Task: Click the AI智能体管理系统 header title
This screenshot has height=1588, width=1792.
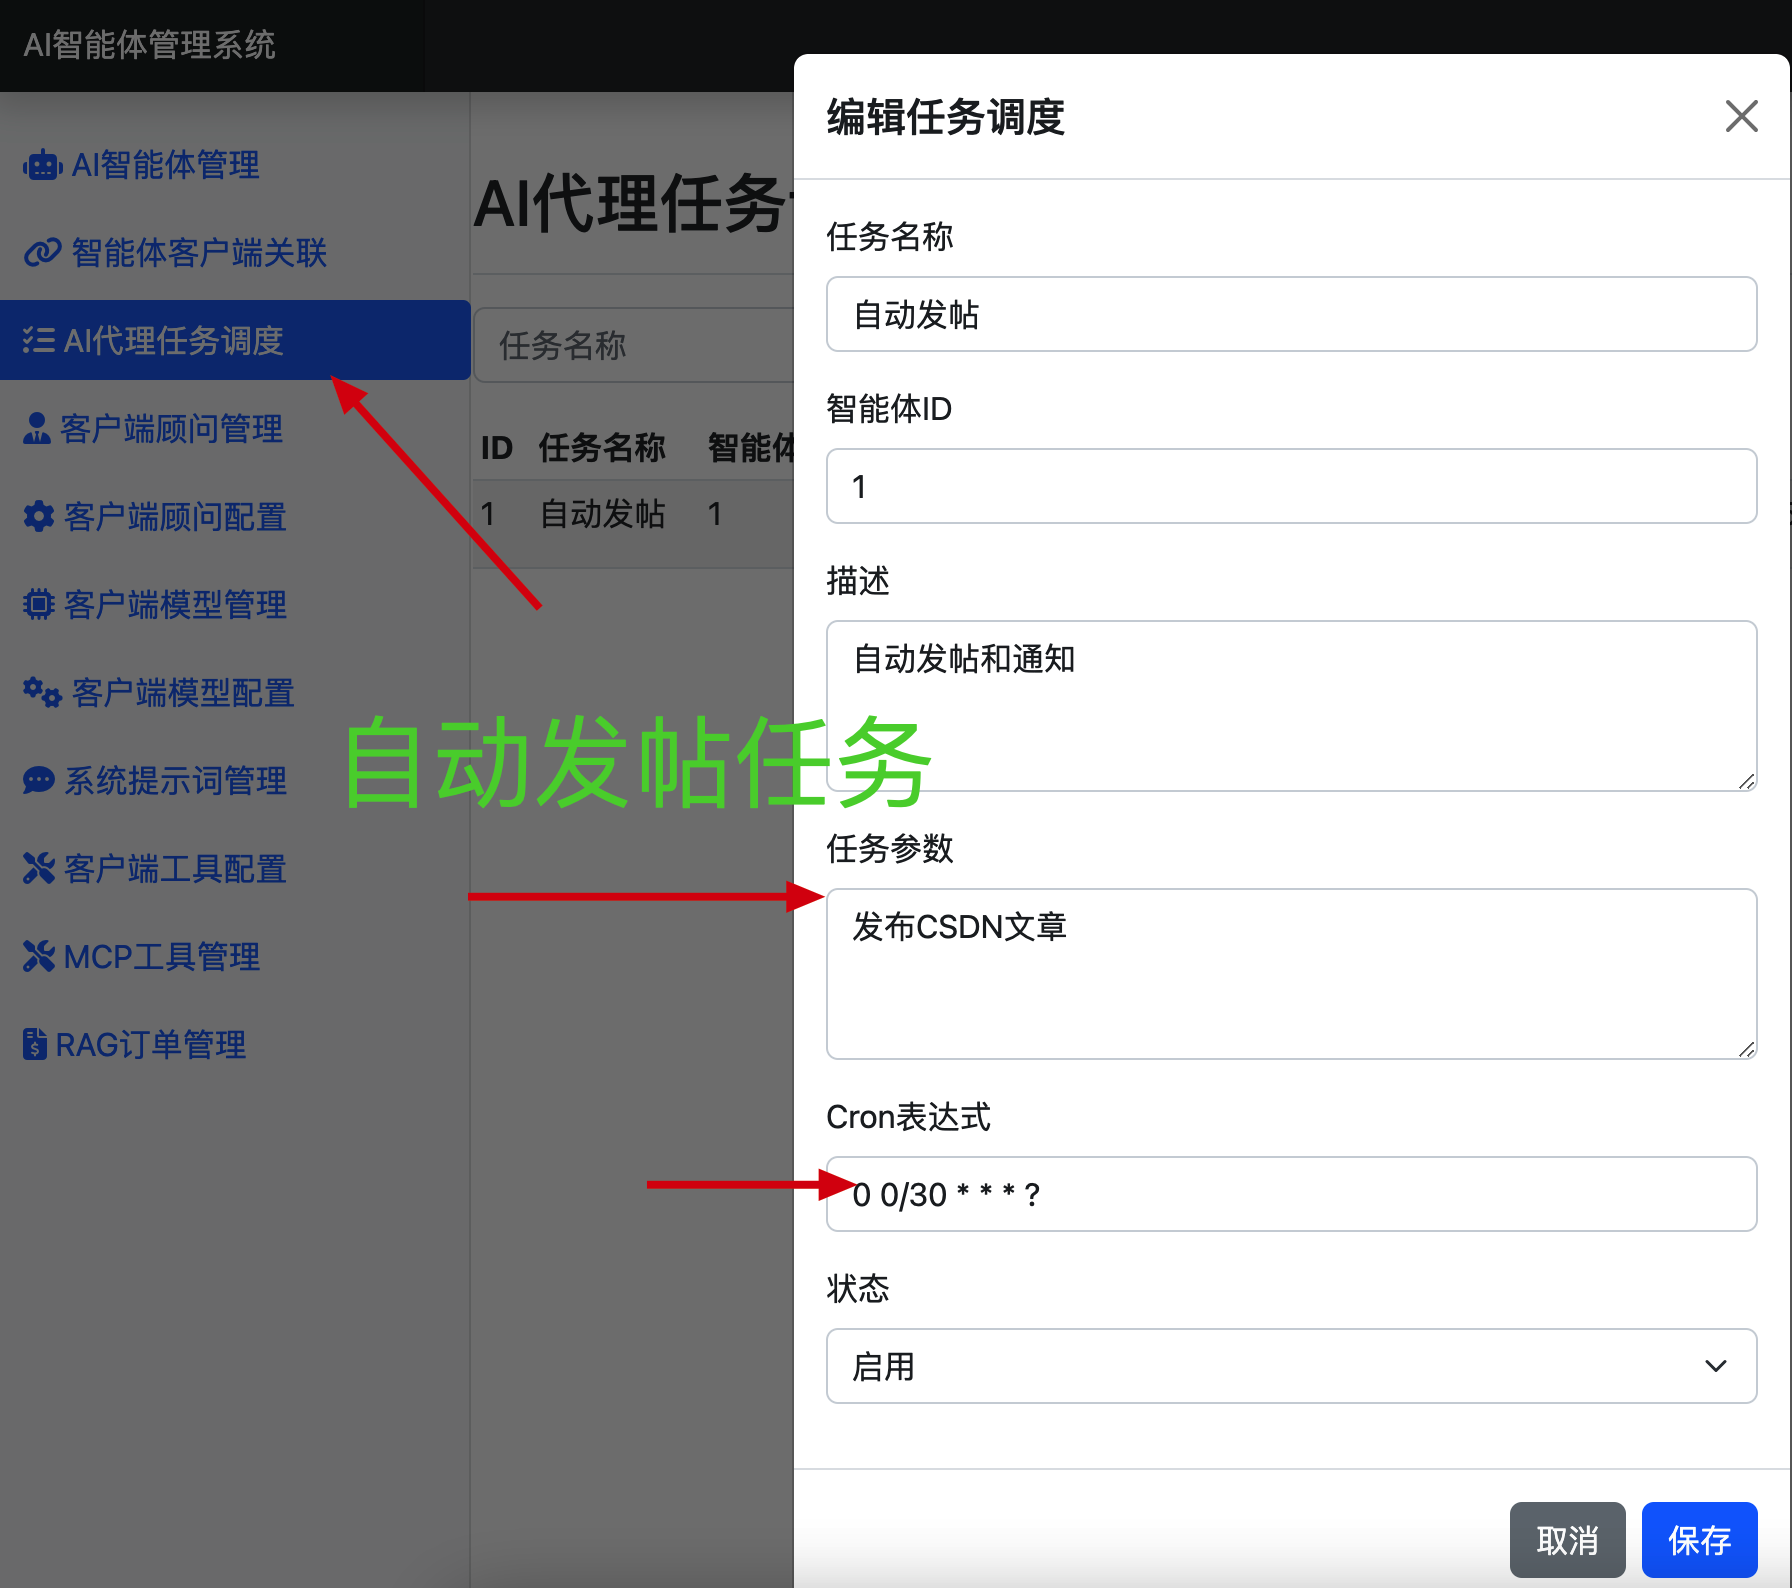Action: coord(149,45)
